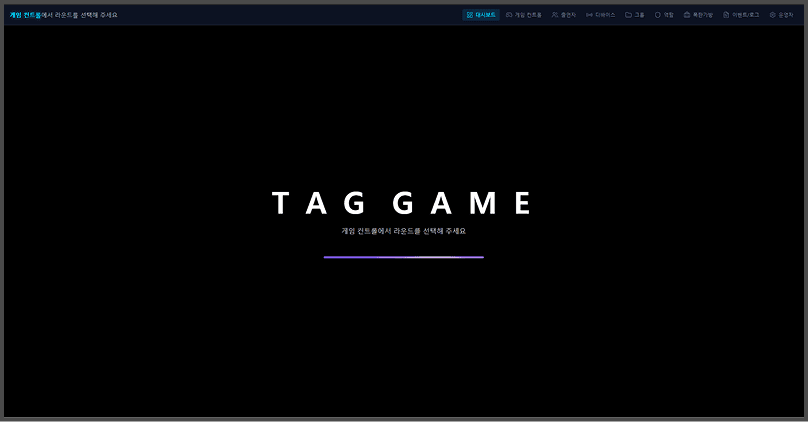
Task: Click the gamepad icon beside 게임 컨트롤
Action: [509, 15]
